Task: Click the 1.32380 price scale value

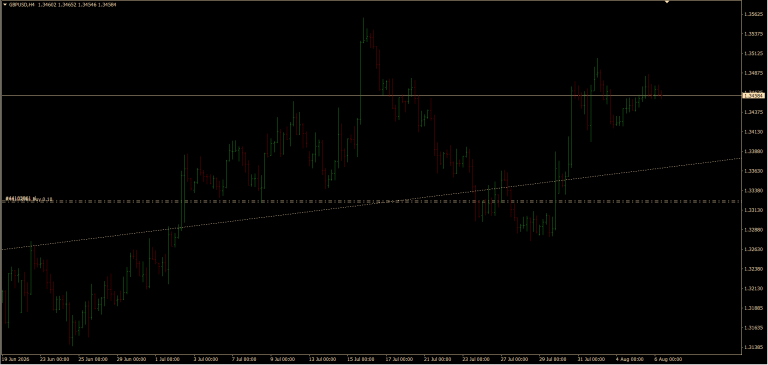Action: click(753, 269)
